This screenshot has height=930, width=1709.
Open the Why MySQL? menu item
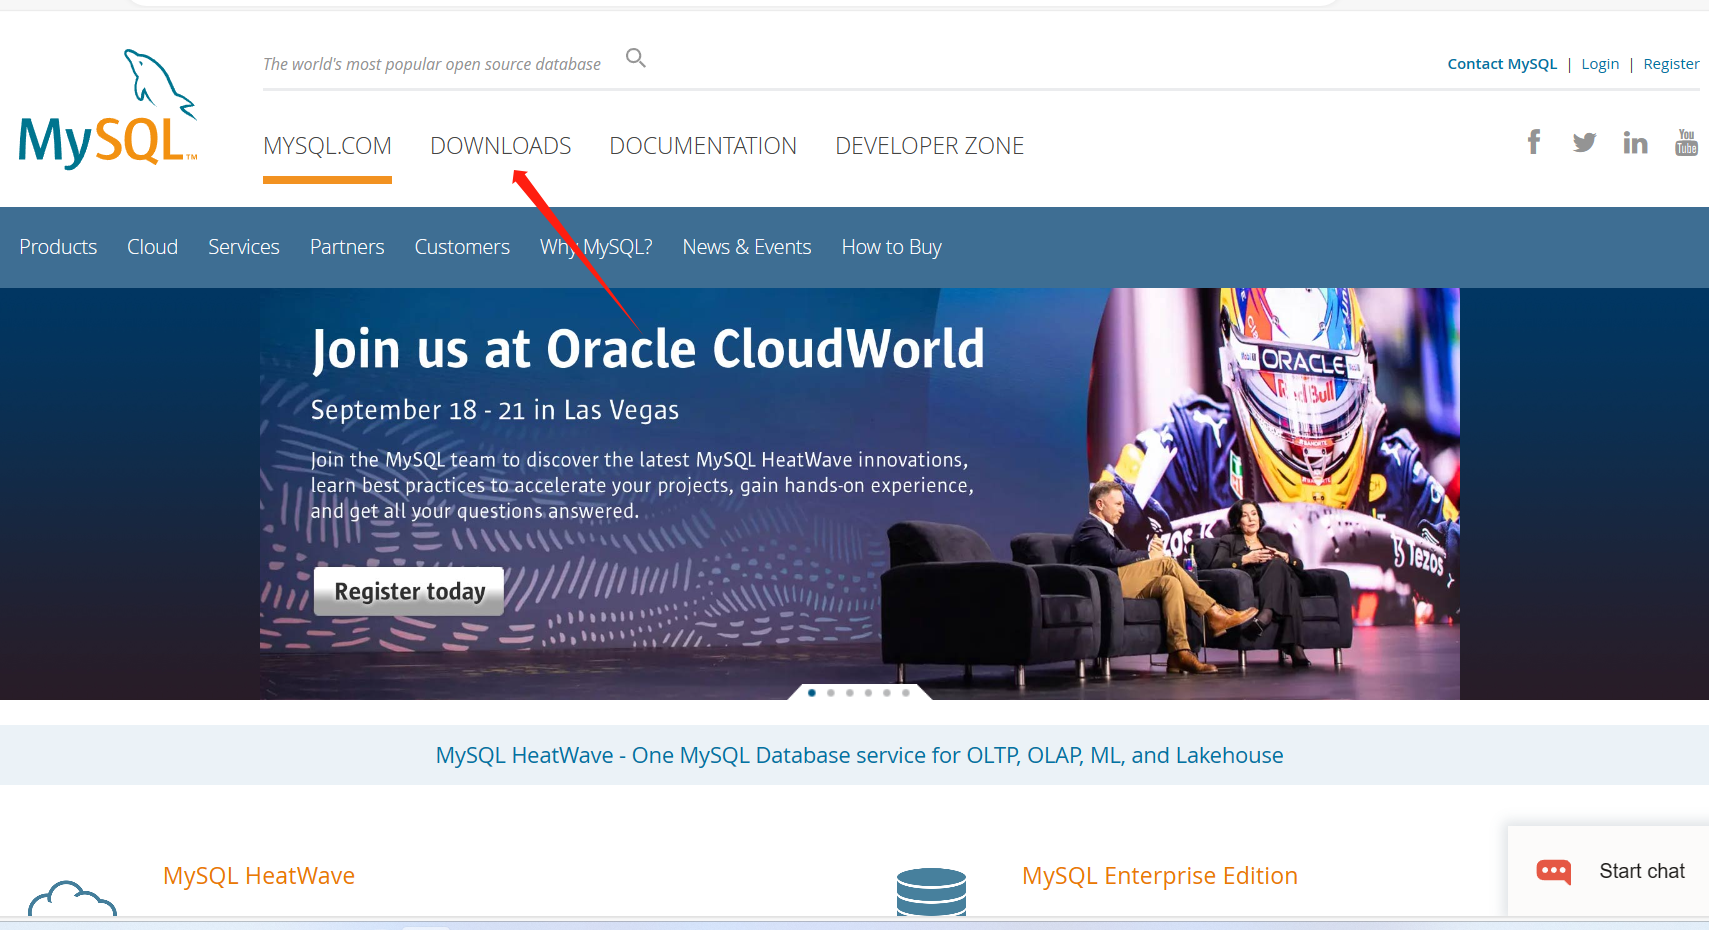click(x=596, y=247)
